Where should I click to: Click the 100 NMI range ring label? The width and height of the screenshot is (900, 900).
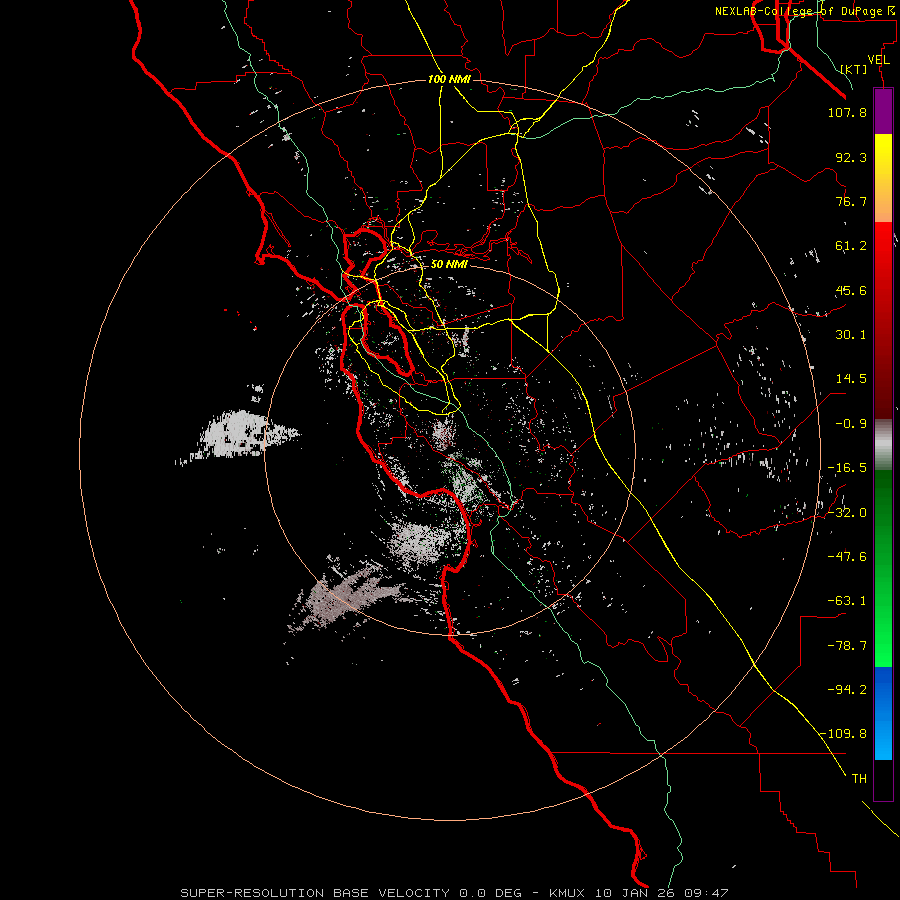[449, 79]
